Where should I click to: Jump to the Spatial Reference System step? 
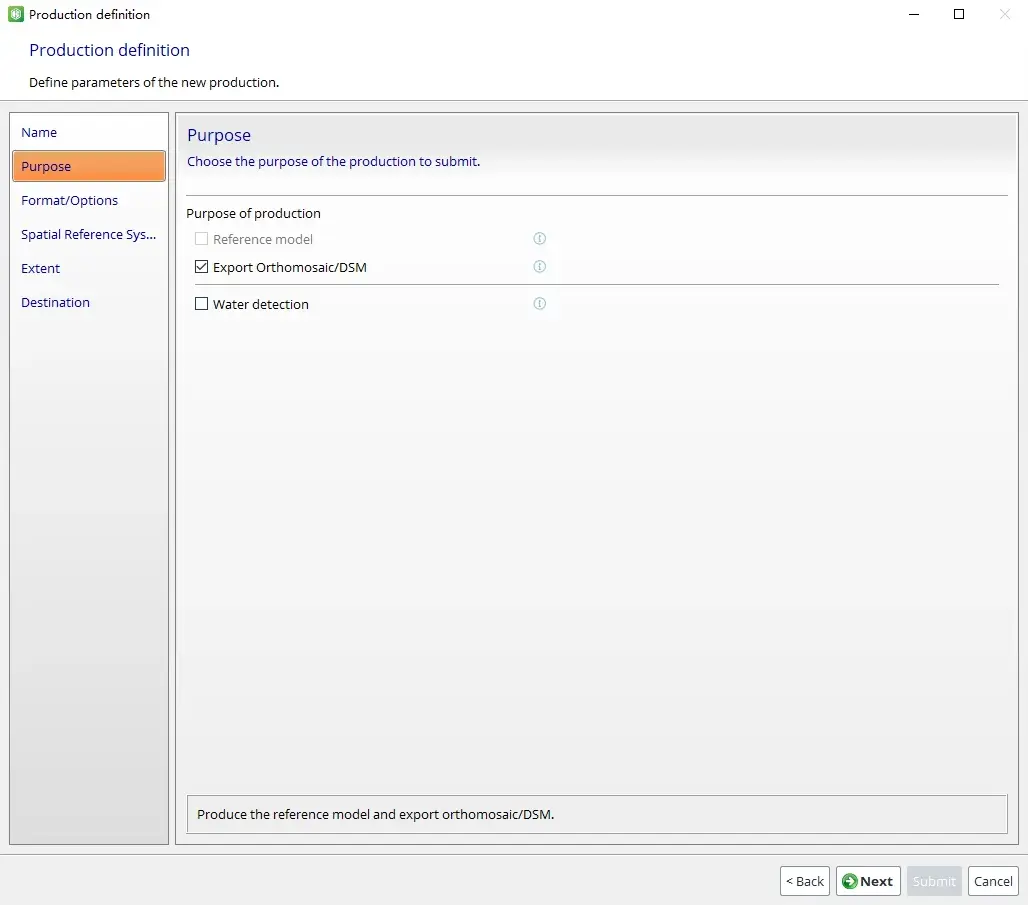(x=89, y=235)
